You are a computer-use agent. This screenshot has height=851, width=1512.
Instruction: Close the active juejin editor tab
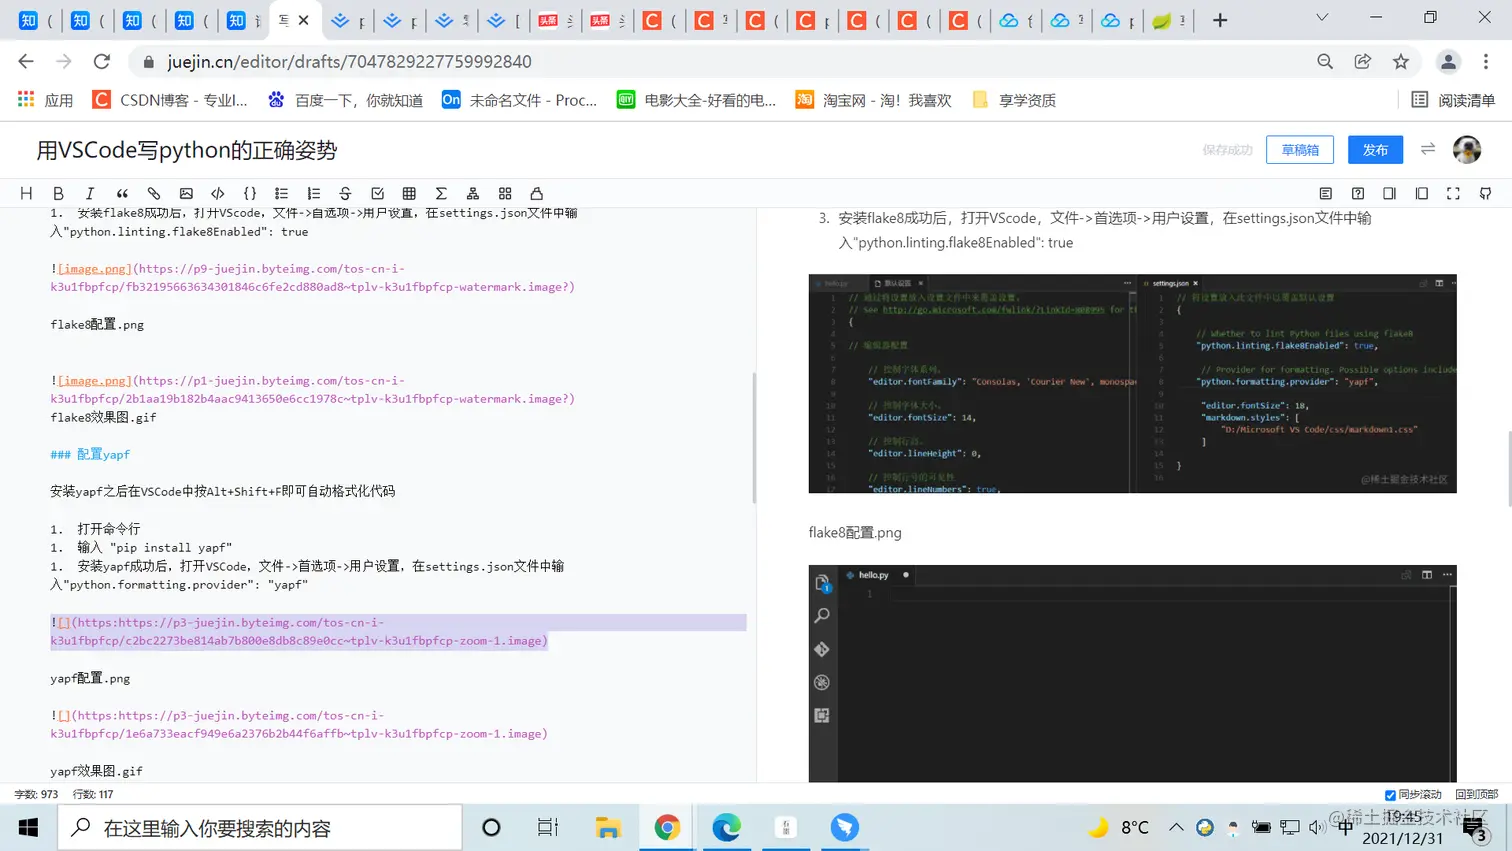[304, 20]
